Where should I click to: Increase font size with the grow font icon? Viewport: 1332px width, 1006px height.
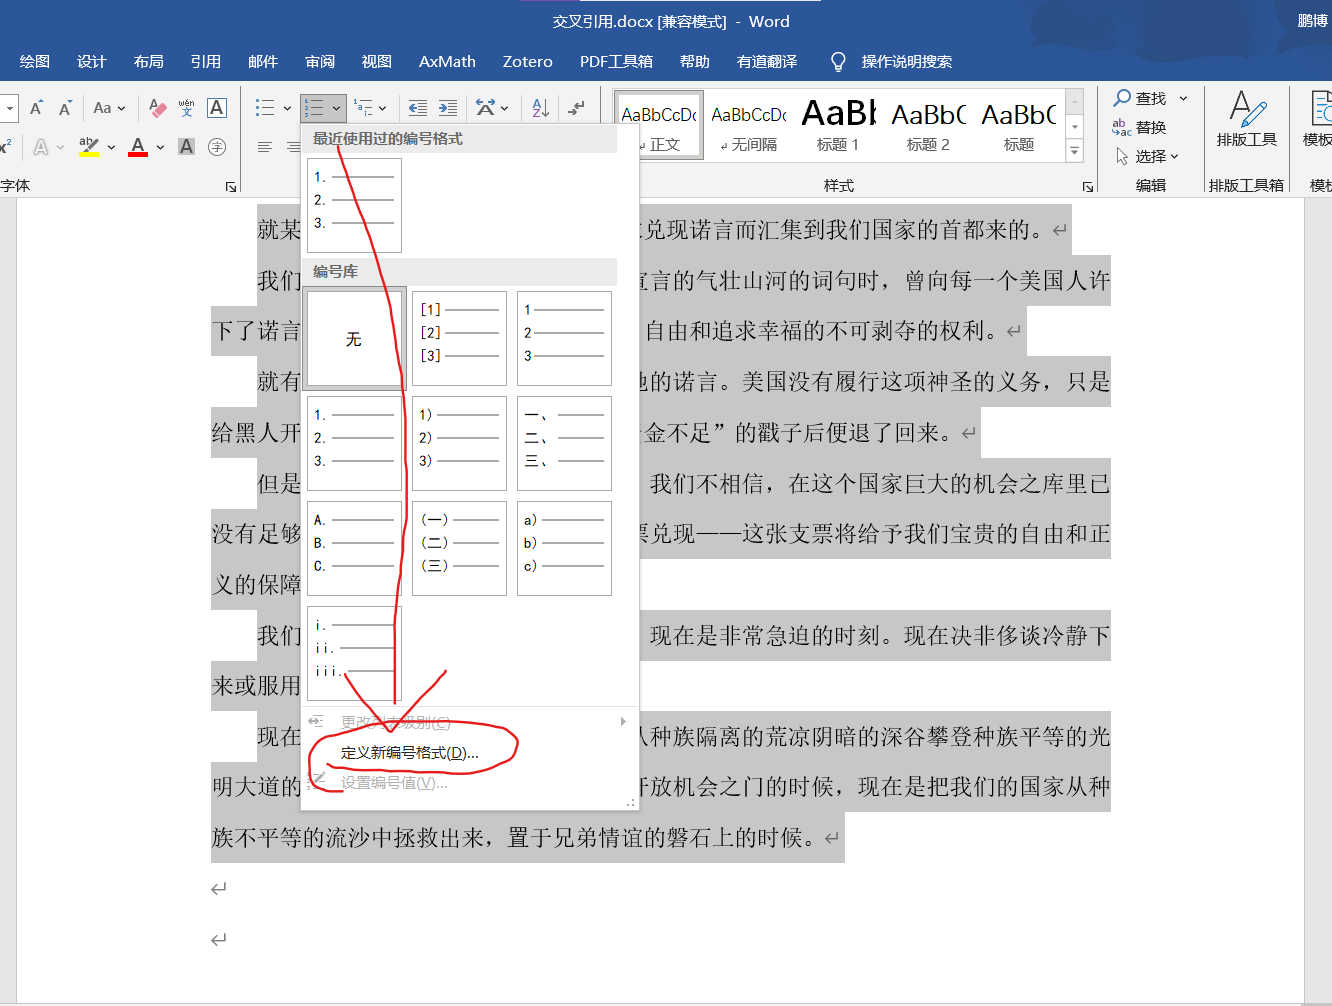point(37,108)
